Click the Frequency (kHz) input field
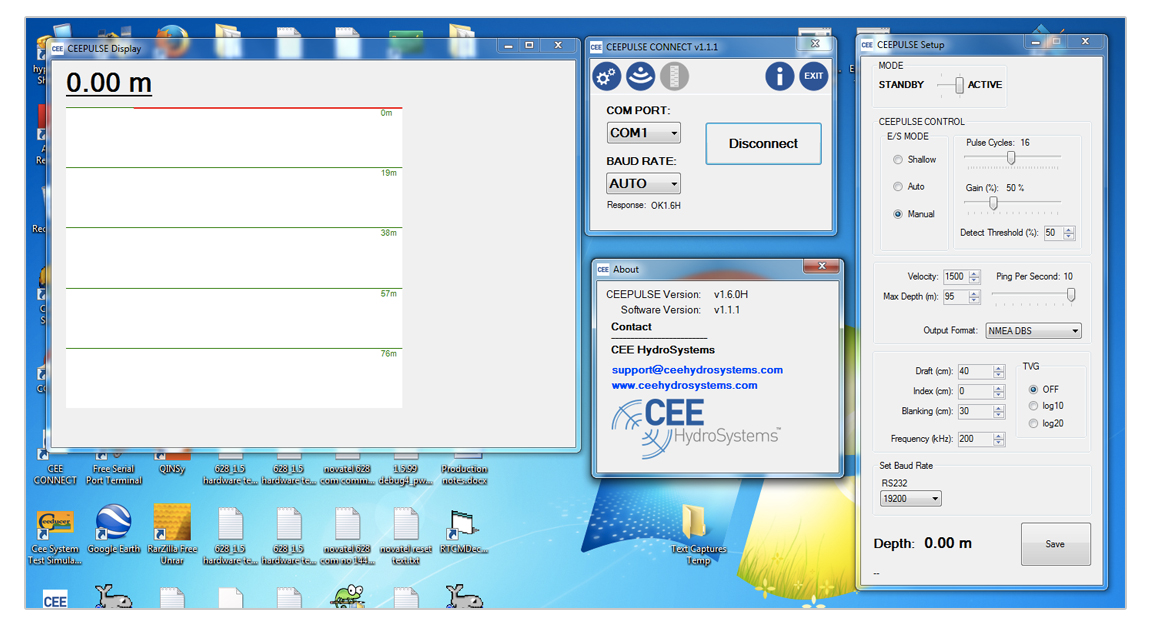Image resolution: width=1150 pixels, height=622 pixels. 975,439
